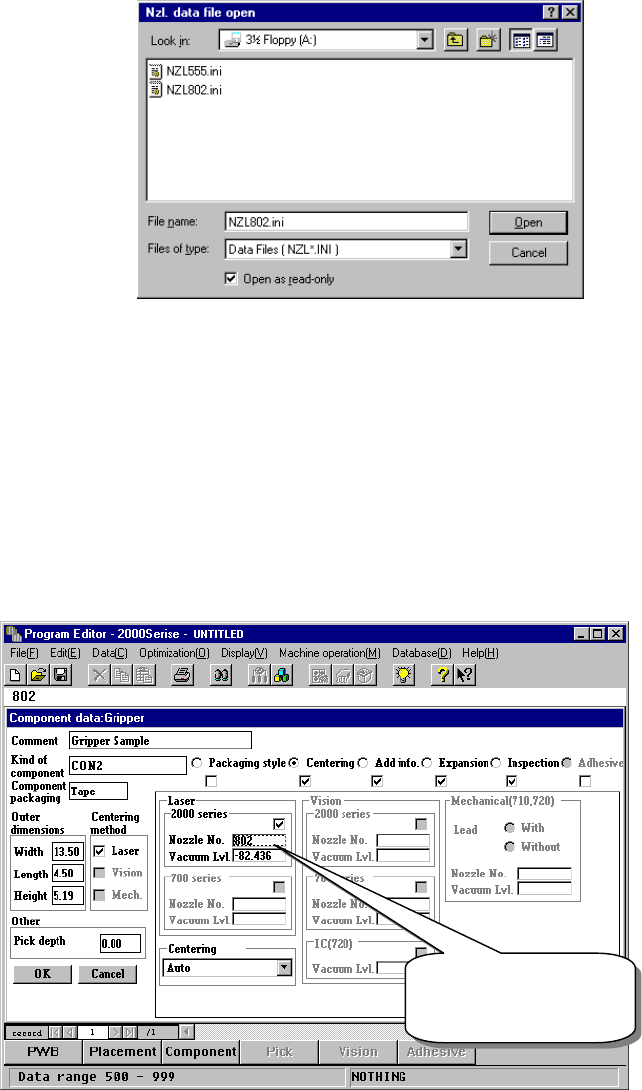Switch to the Component tab
This screenshot has width=642, height=1090.
click(x=201, y=1052)
